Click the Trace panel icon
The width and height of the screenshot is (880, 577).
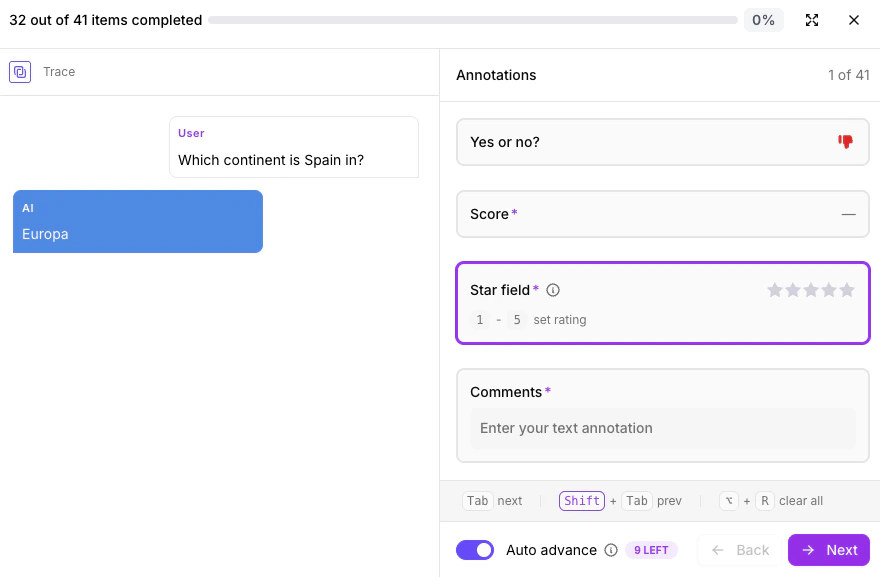(20, 71)
